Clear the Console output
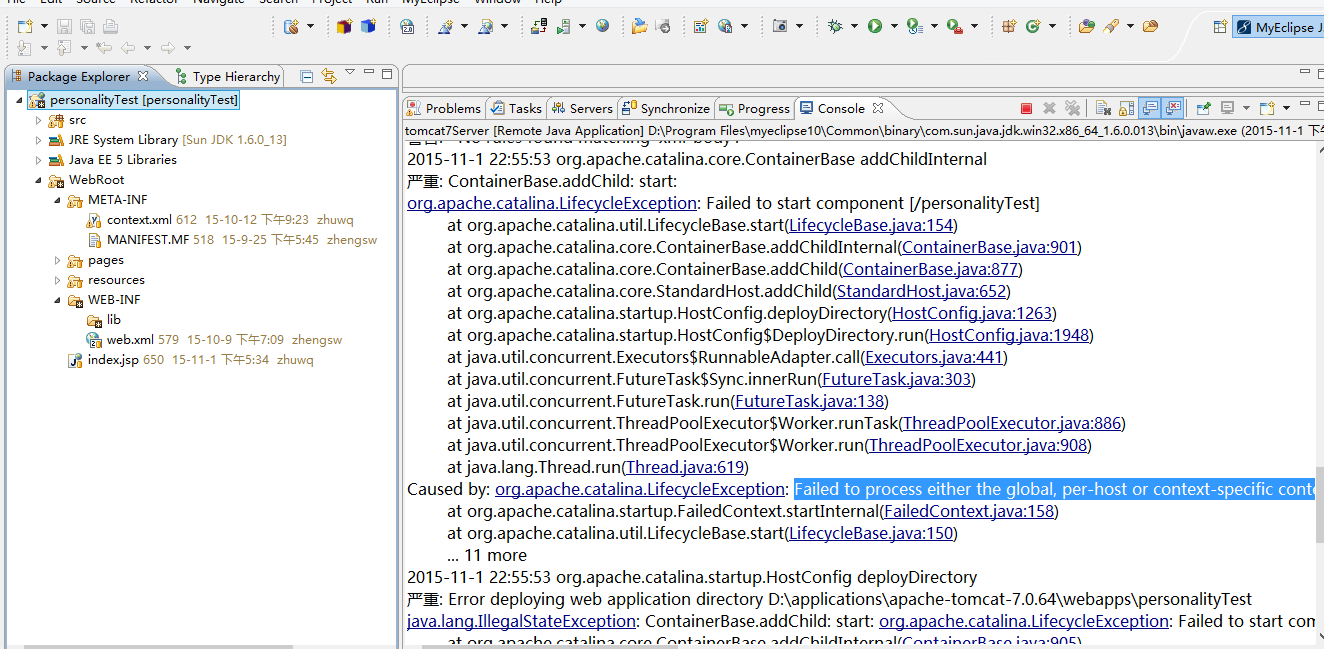This screenshot has width=1324, height=649. click(x=1103, y=108)
